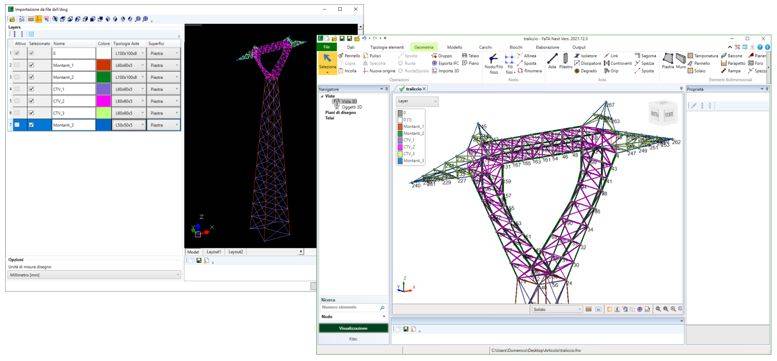Switch to Layout1 tab in DWG preview

214,252
